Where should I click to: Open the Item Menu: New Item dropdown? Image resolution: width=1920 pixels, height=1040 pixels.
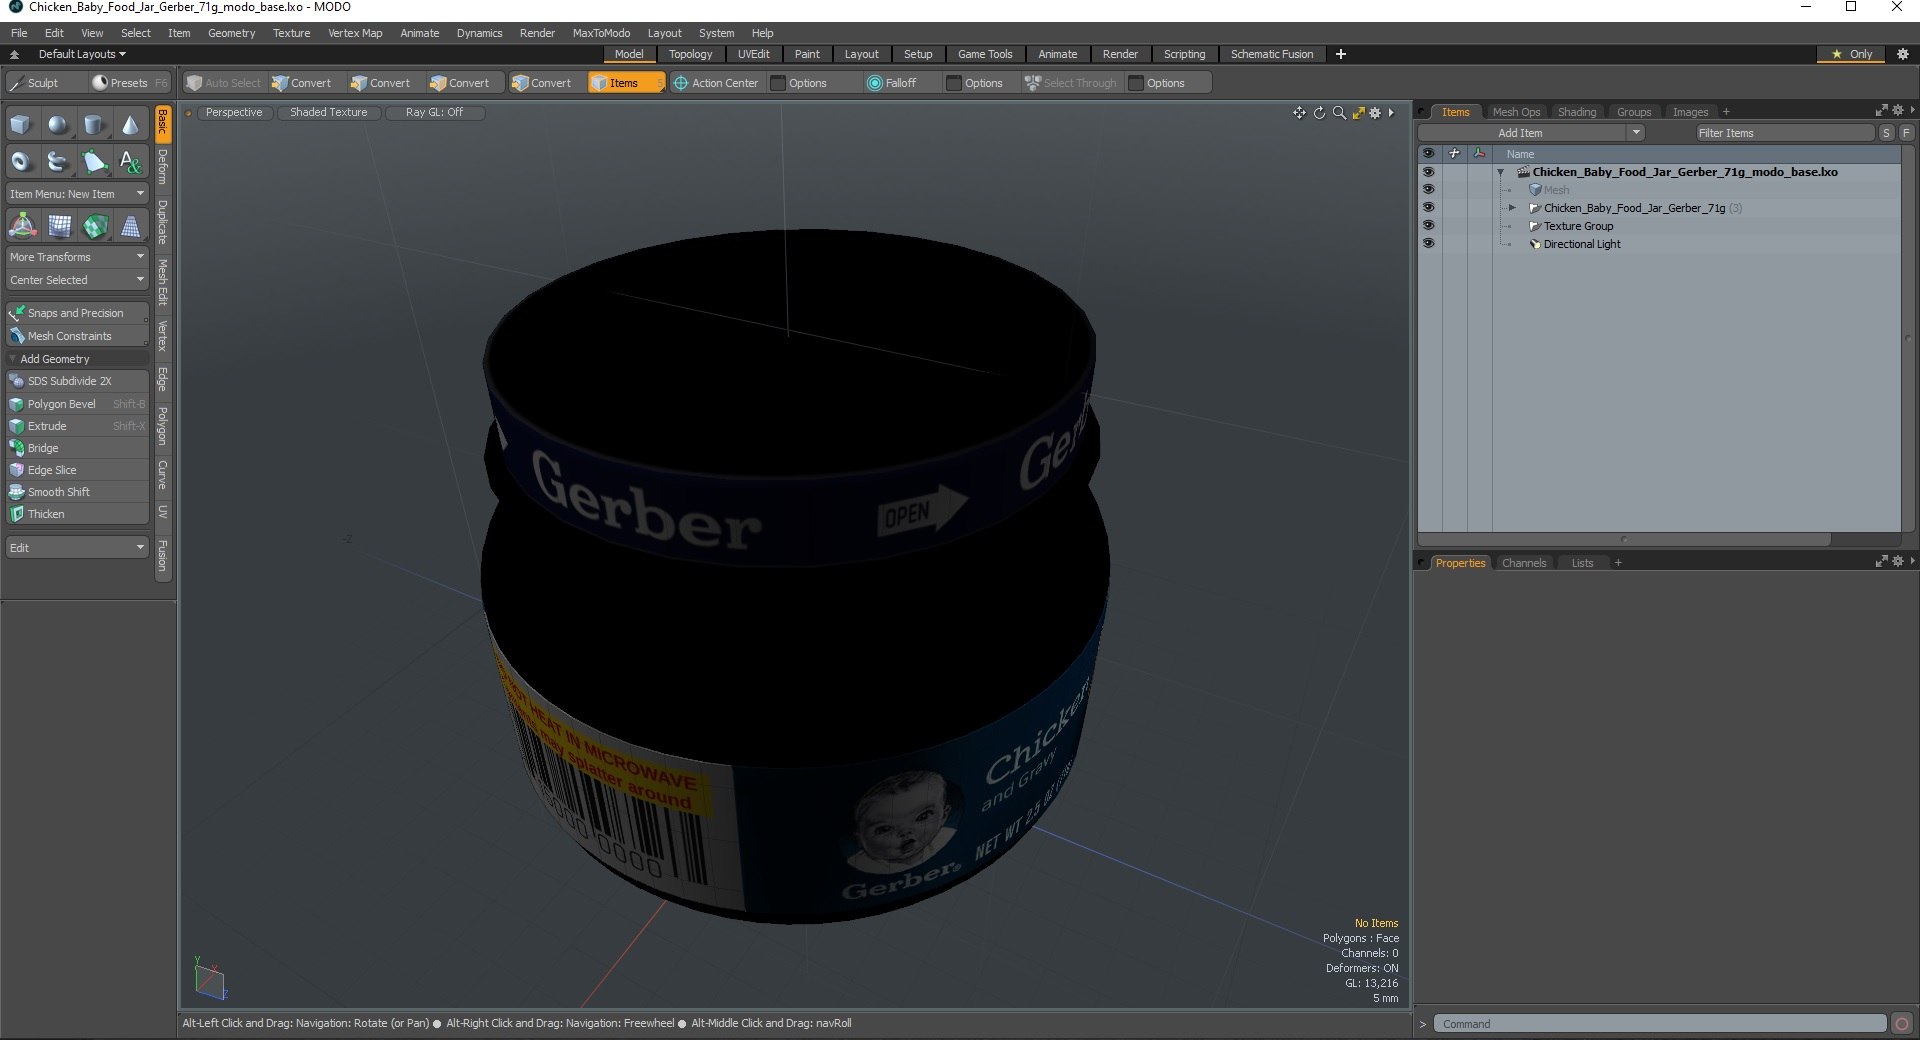77,194
